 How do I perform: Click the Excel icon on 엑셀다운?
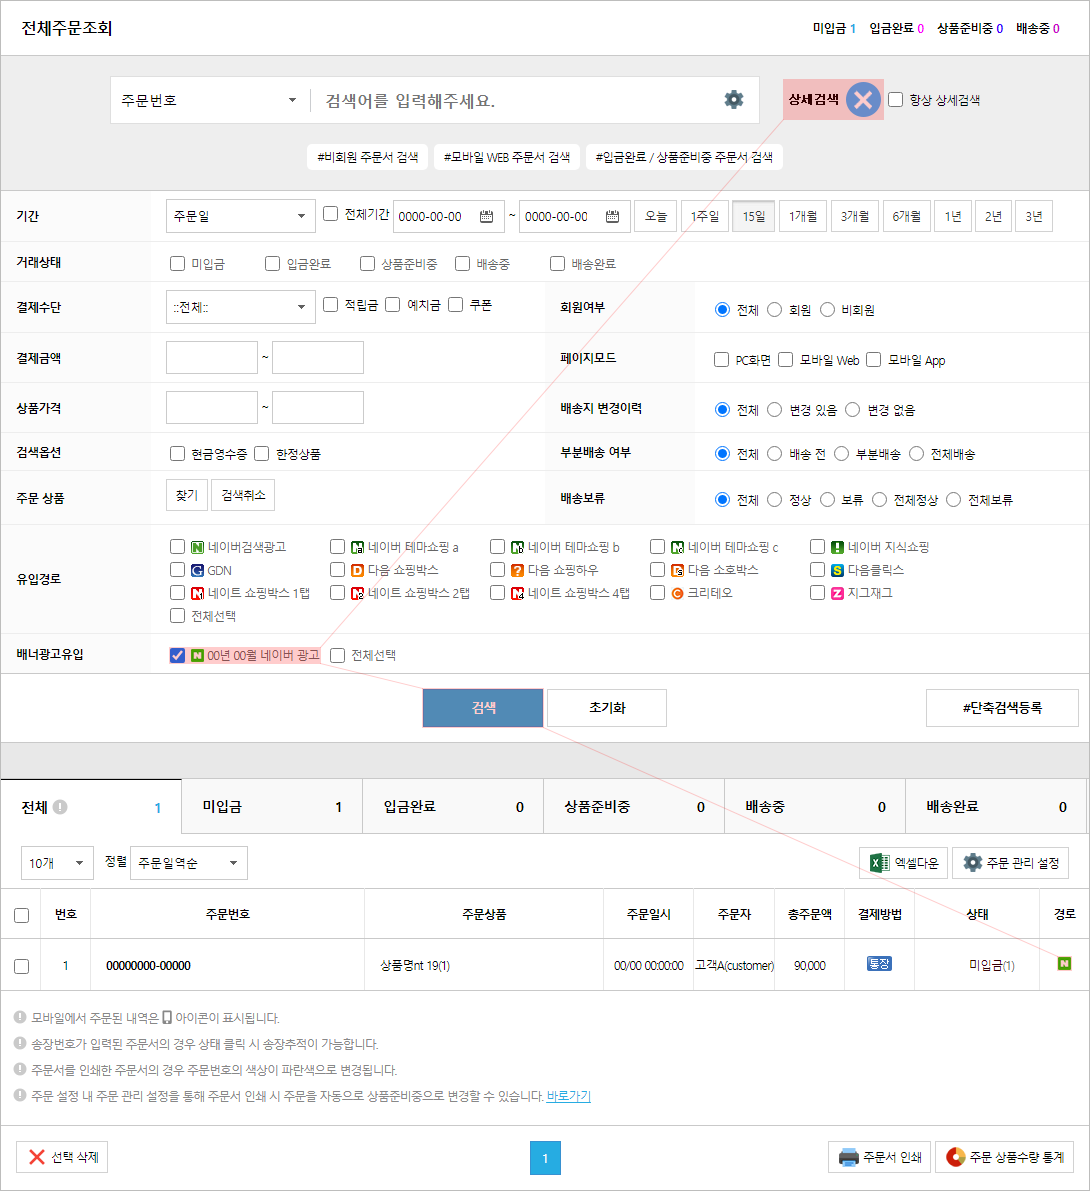880,863
